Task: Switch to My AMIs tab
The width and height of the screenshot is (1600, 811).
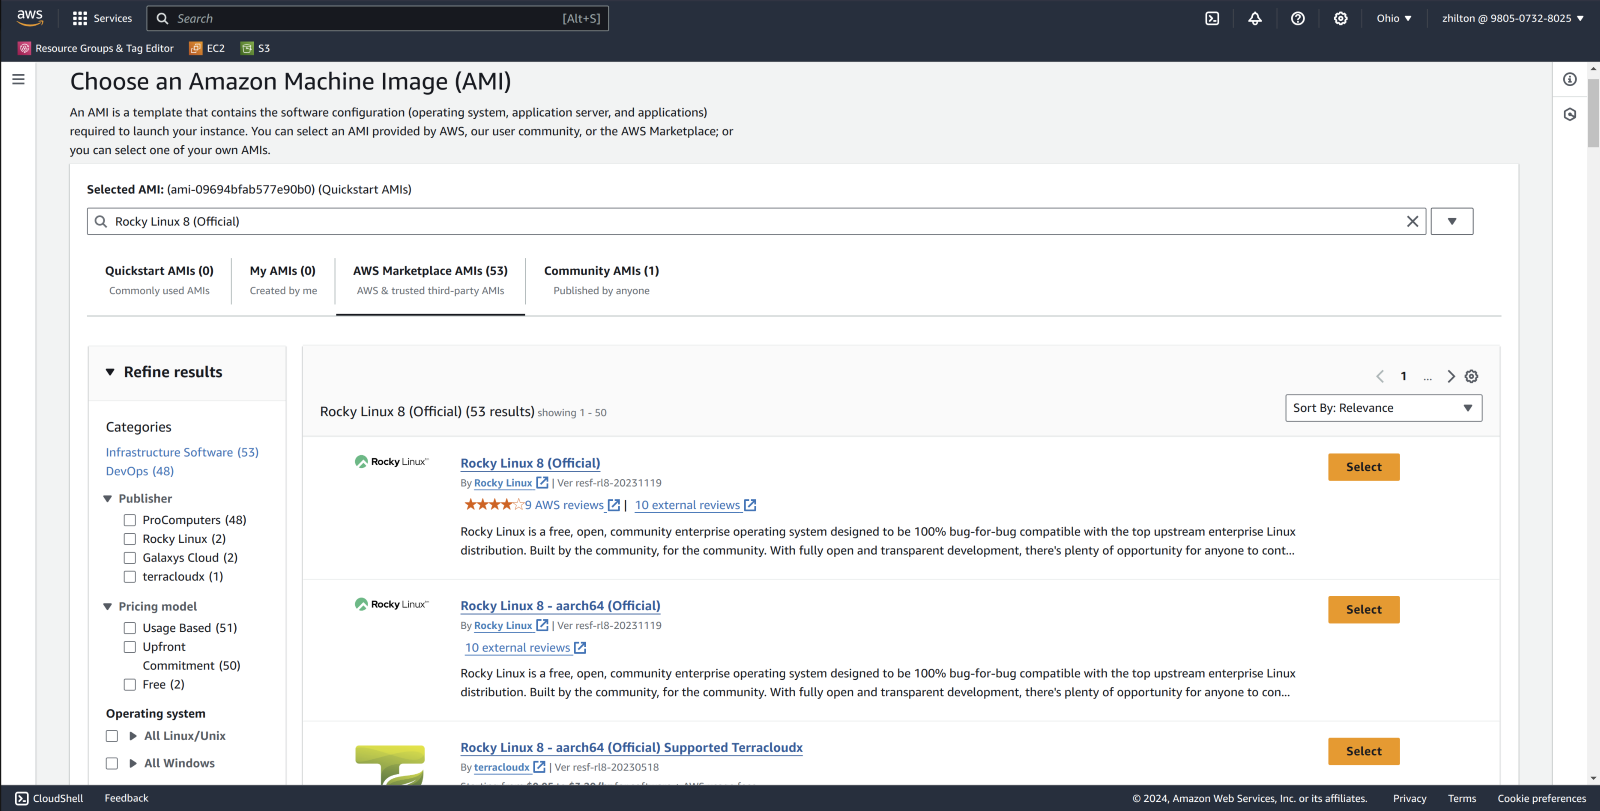Action: [x=283, y=280]
